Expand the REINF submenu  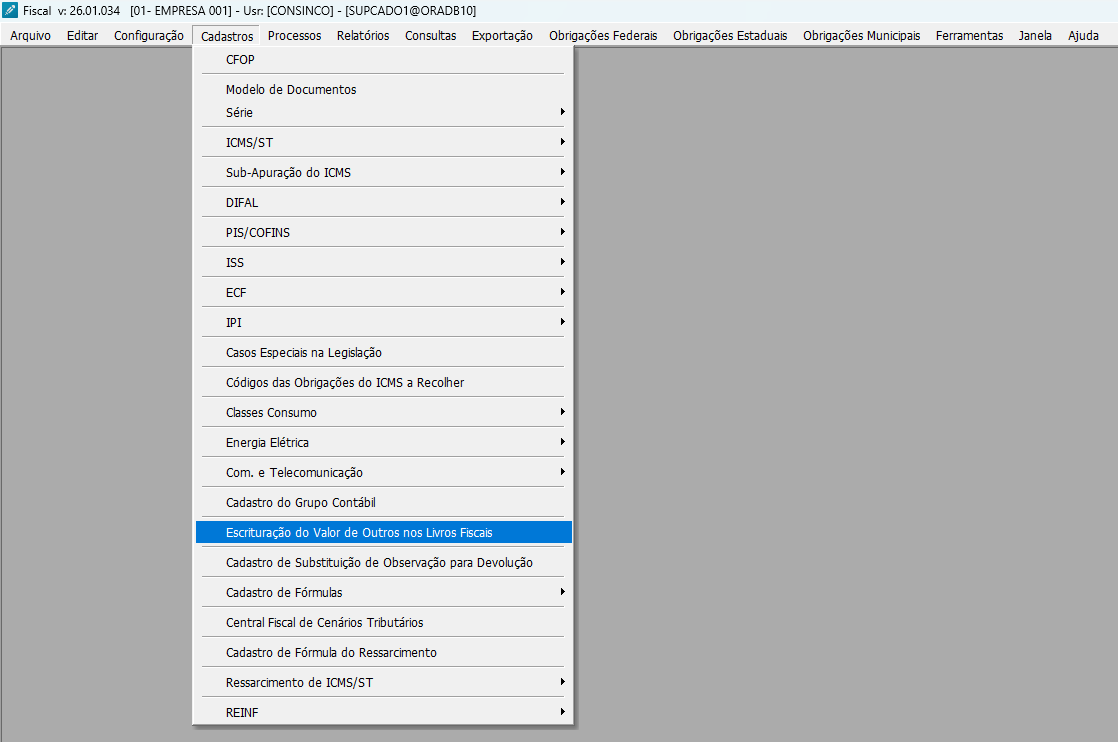[x=384, y=711]
